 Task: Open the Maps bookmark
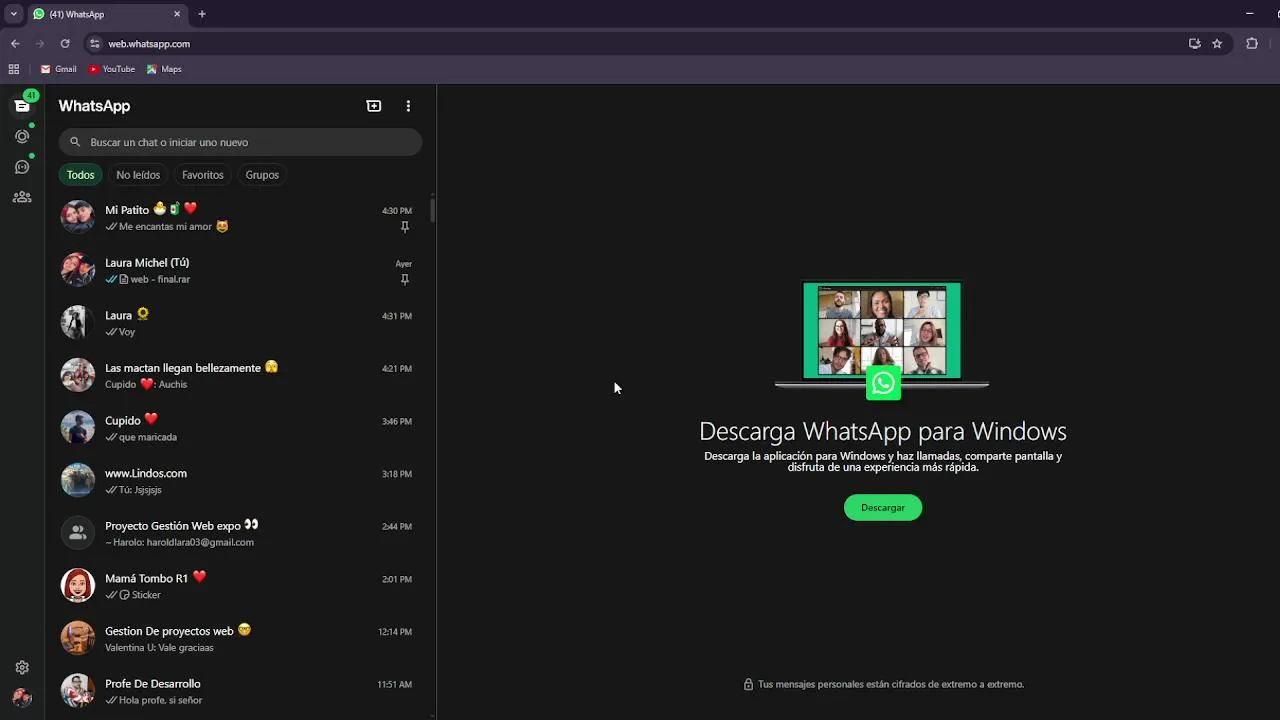[x=164, y=69]
